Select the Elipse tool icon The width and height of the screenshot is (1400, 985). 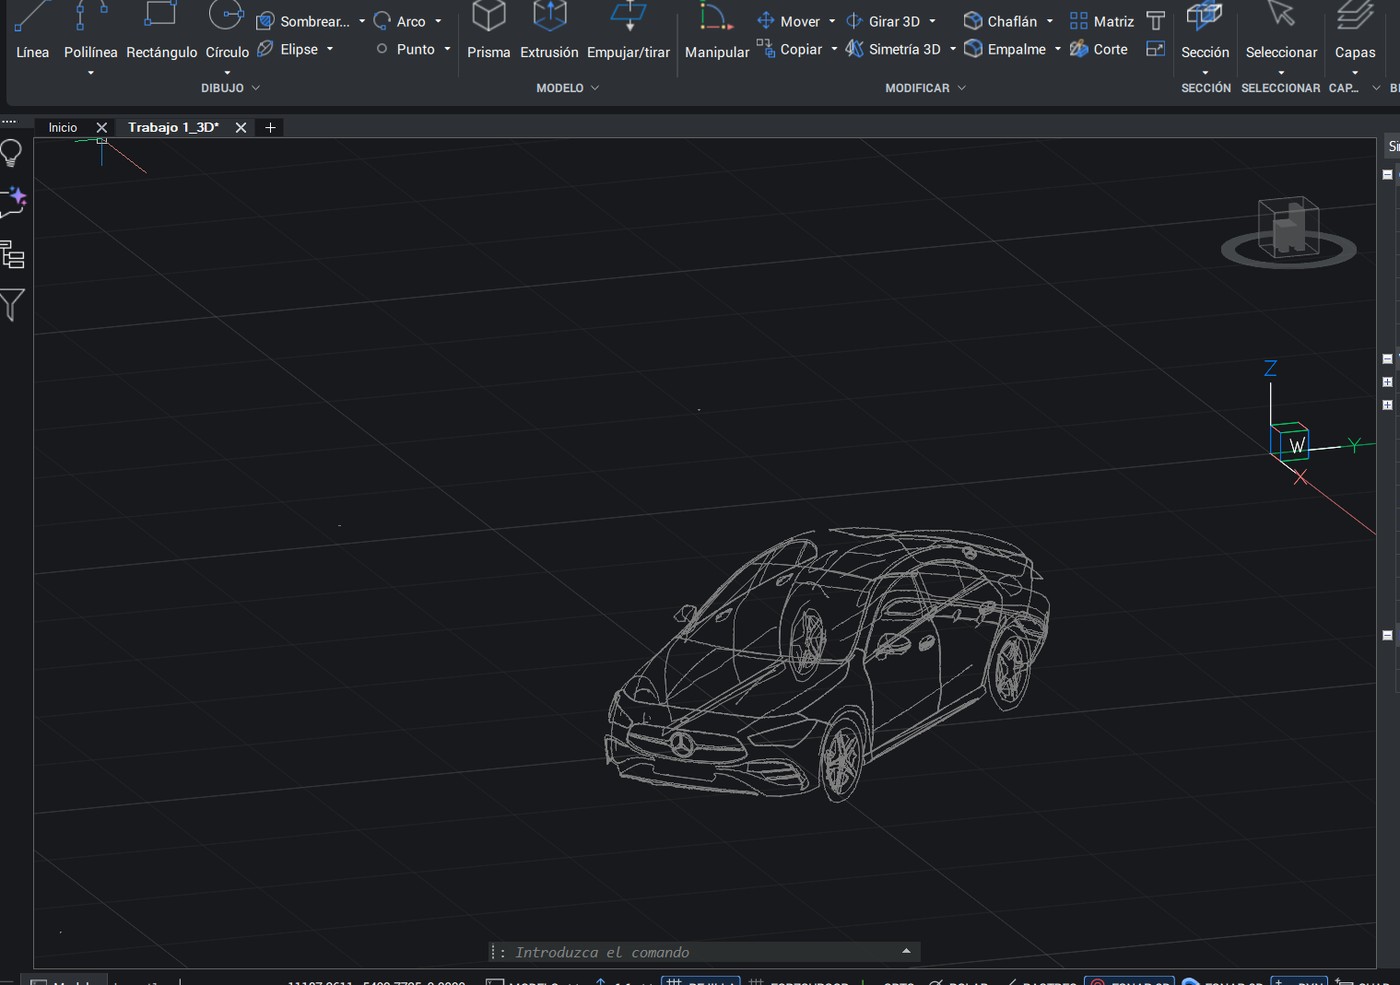pyautogui.click(x=265, y=49)
